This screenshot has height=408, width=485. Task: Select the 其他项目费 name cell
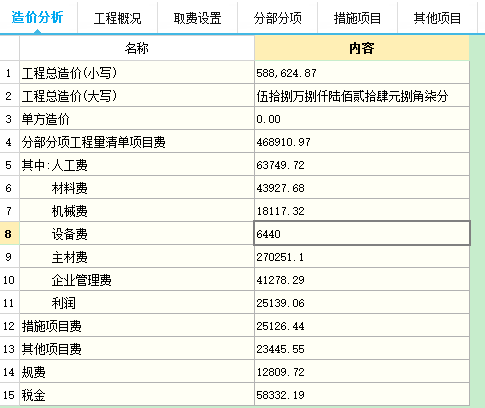pos(137,349)
